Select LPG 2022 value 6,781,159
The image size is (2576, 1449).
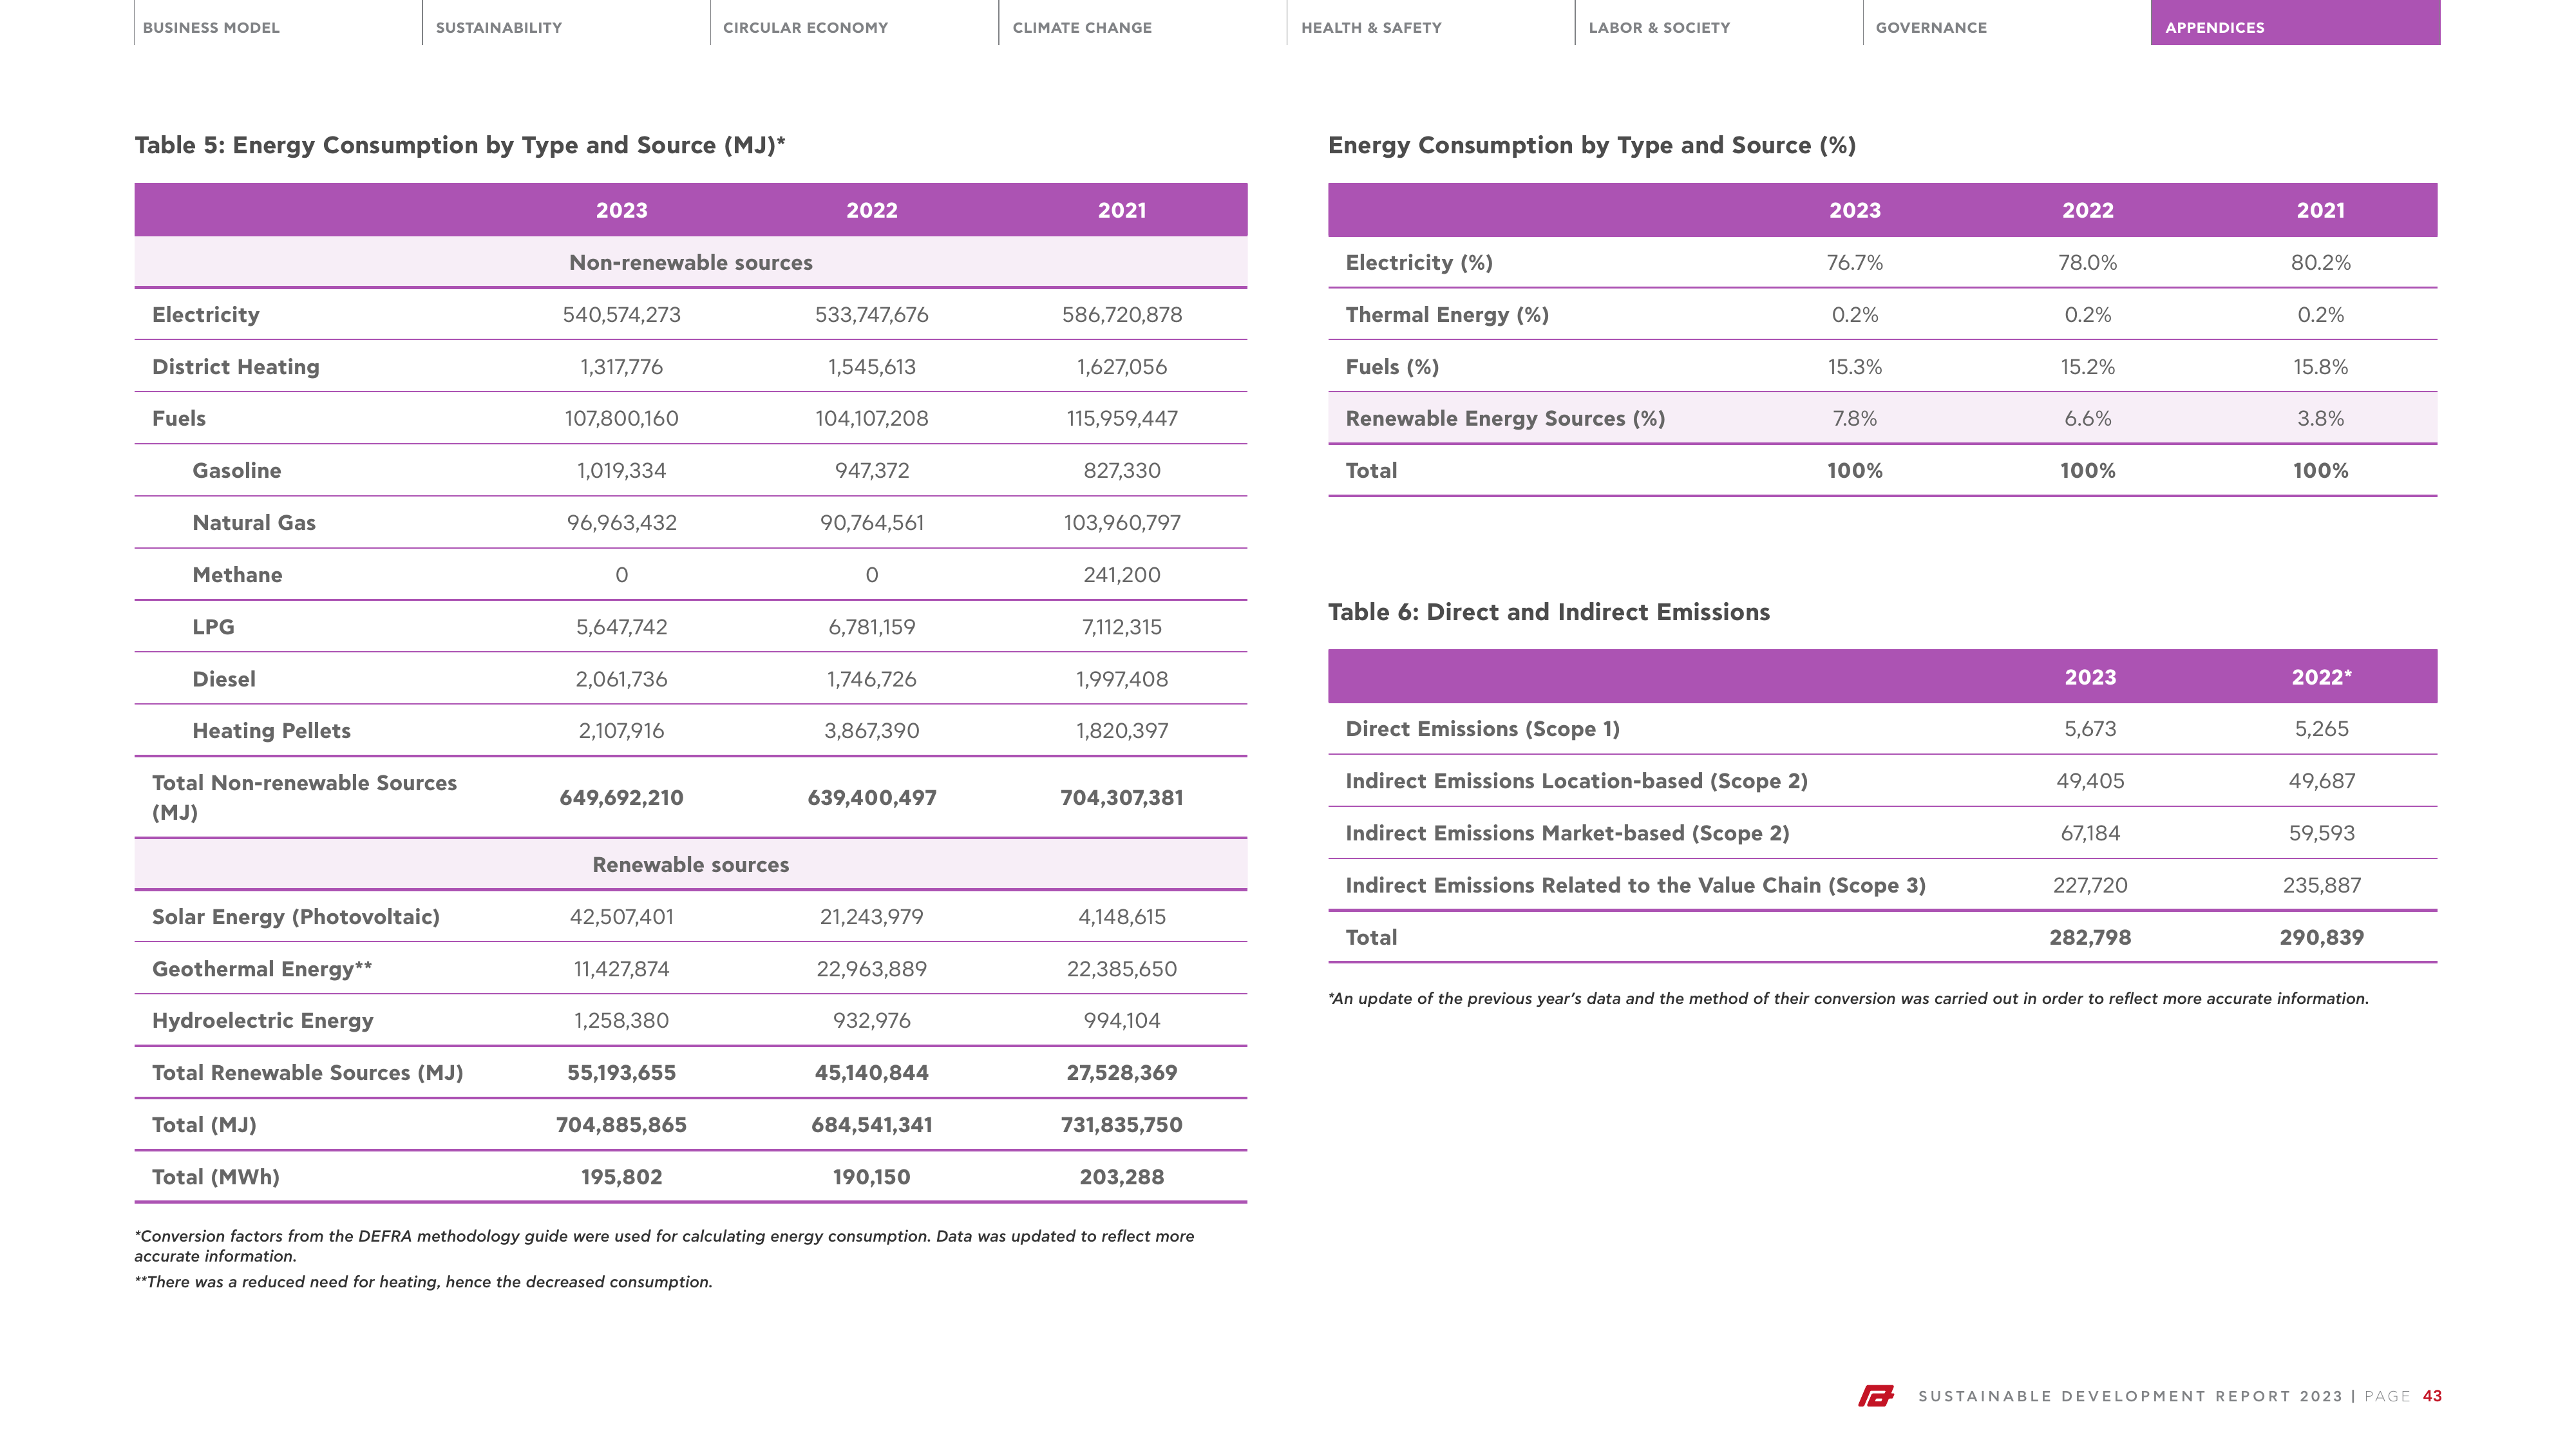point(871,627)
